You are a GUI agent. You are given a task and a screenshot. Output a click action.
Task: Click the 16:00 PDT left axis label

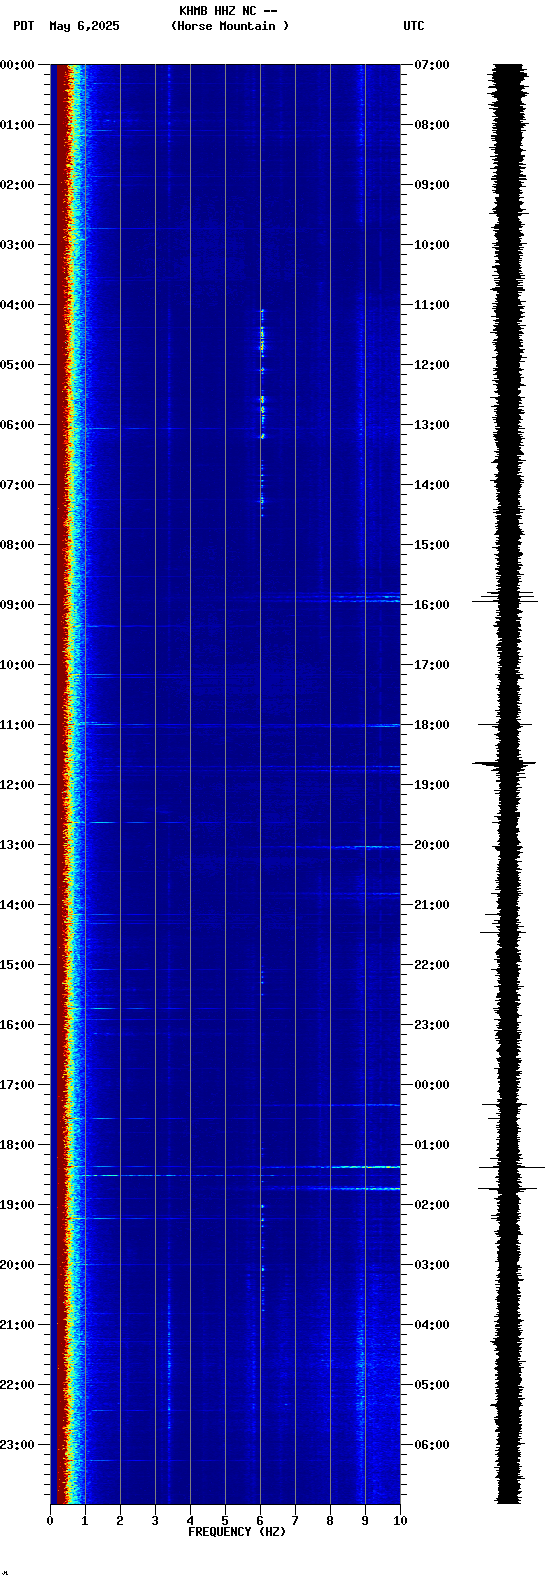point(17,1025)
